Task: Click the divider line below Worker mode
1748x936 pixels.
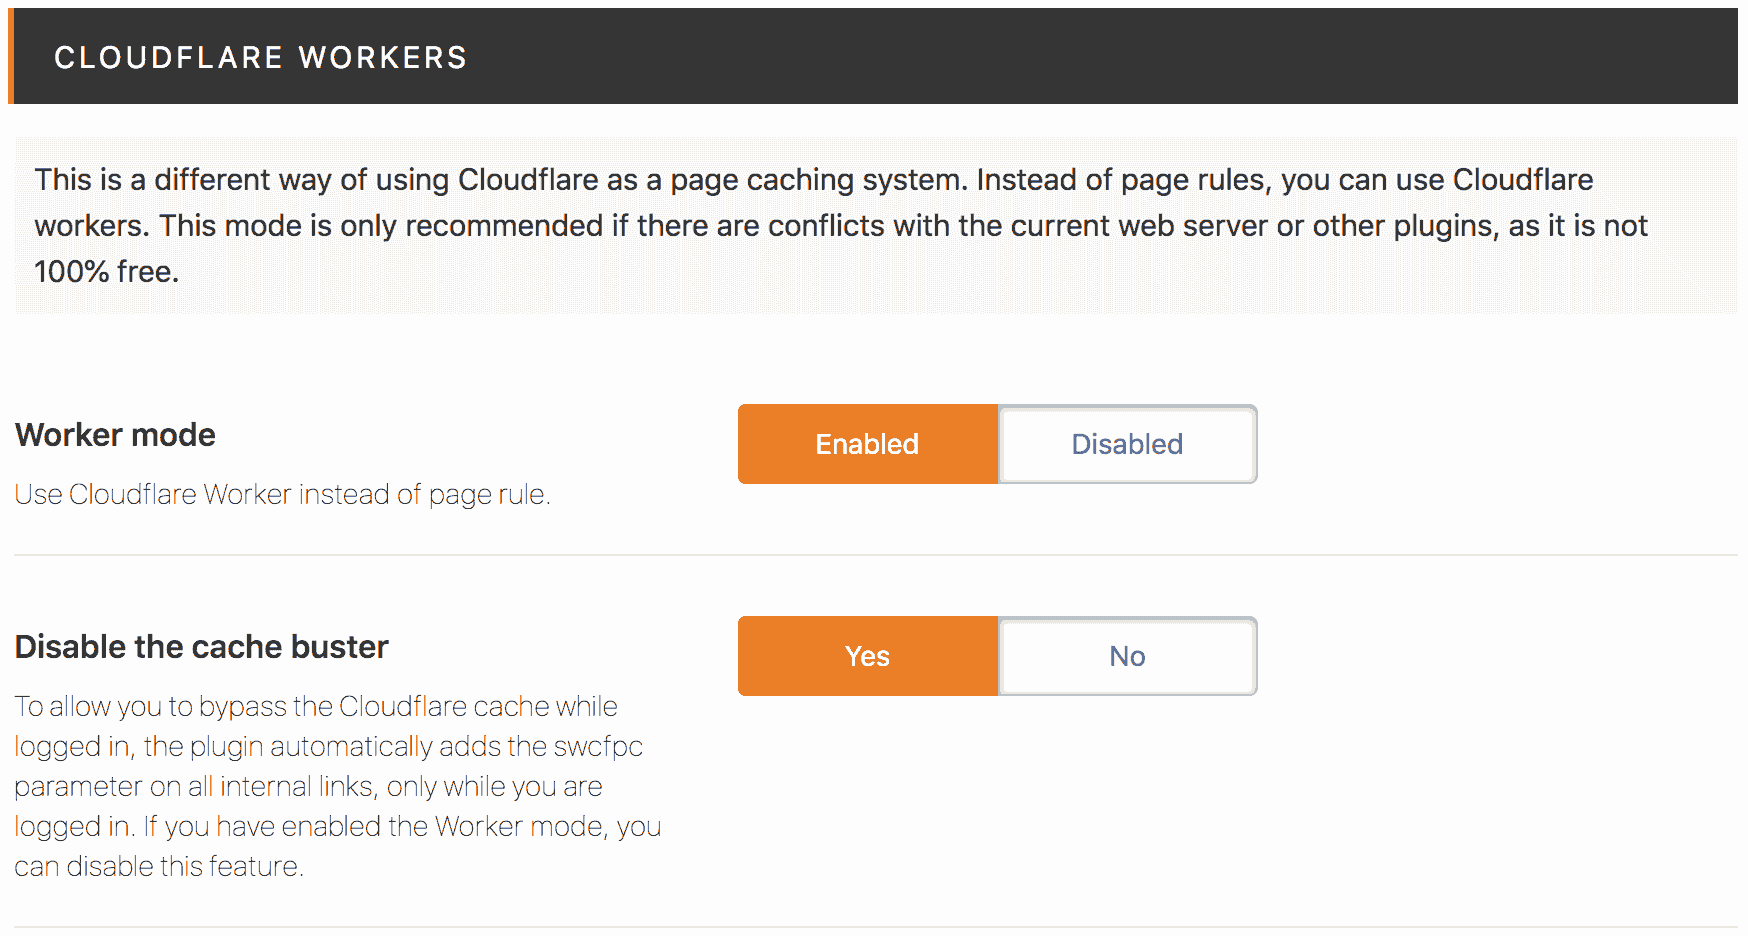Action: 876,555
